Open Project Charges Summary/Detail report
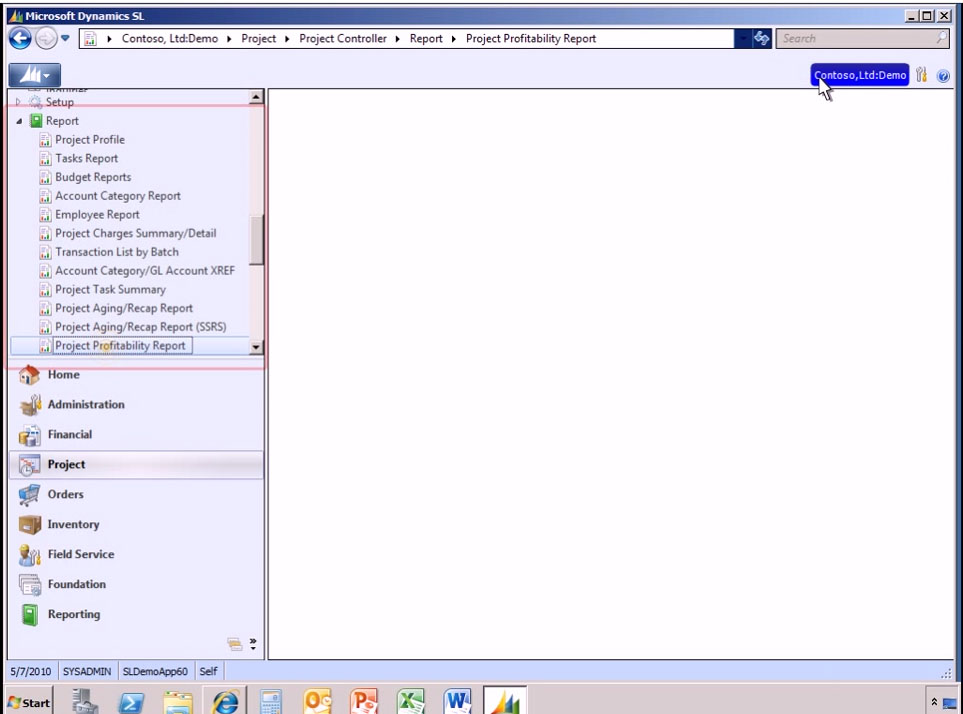Screen dimensions: 963x714 point(136,233)
